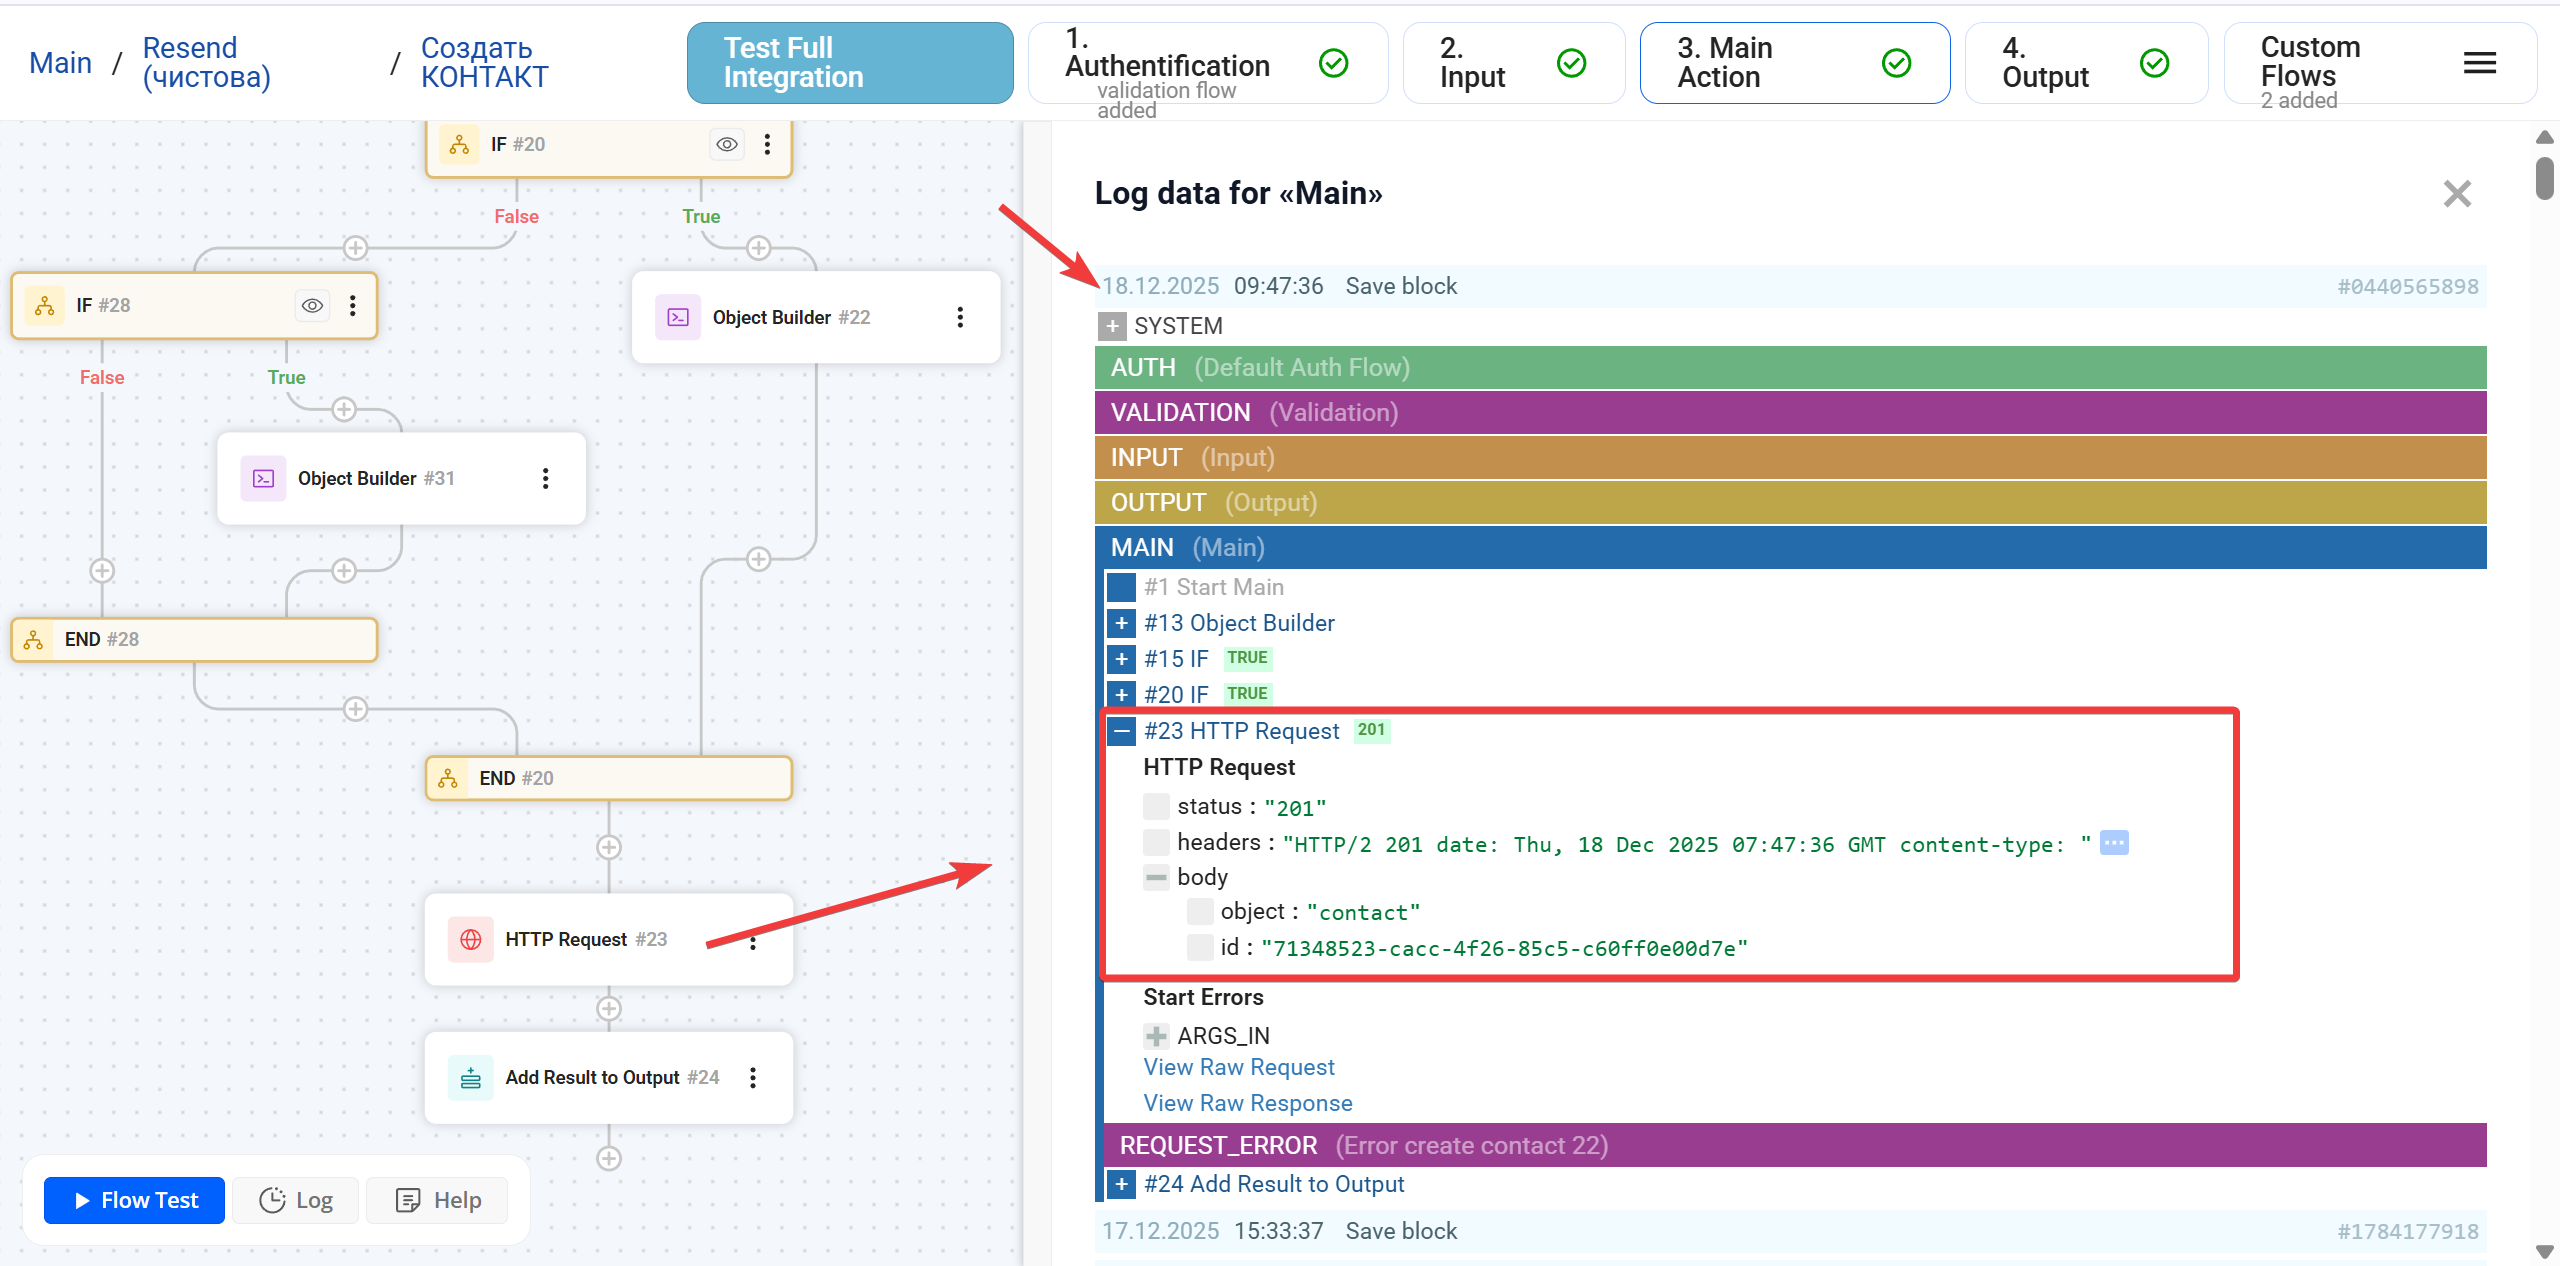This screenshot has height=1266, width=2560.
Task: Expand the full headers value ellipsis
Action: 2114,843
